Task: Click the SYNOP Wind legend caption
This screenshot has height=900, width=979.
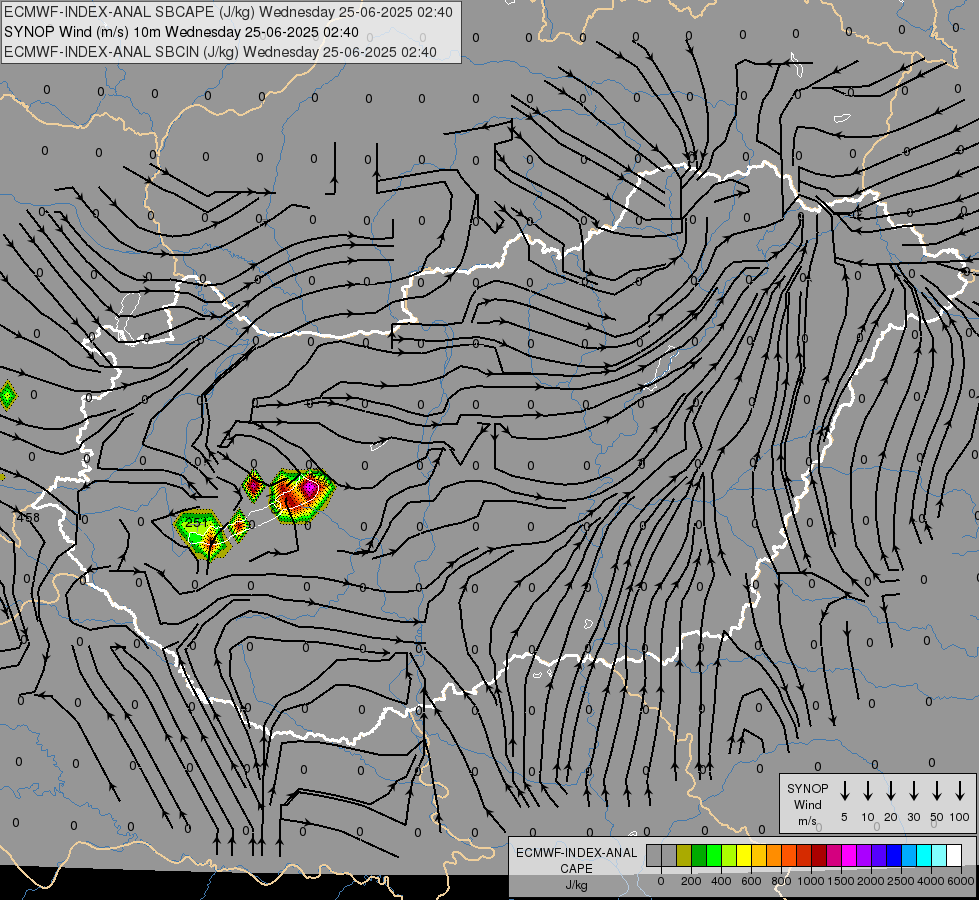Action: coord(807,804)
